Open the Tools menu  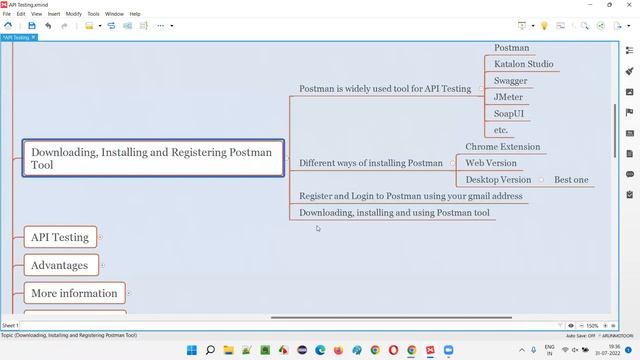coord(93,14)
